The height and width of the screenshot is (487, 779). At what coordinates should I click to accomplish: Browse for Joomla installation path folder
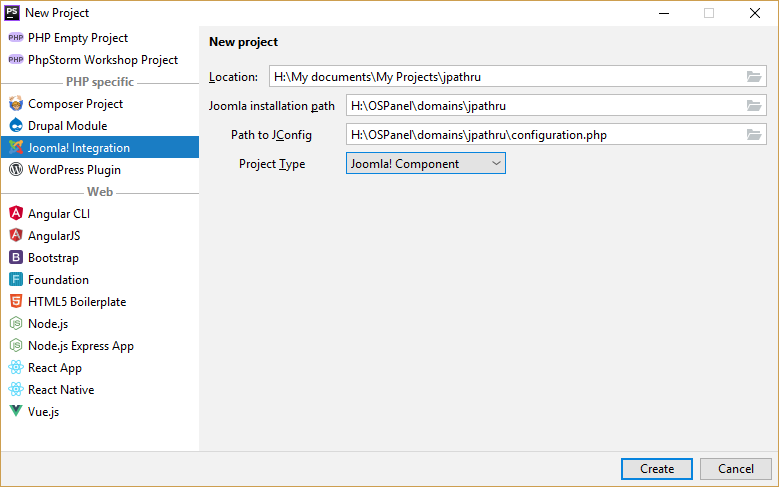[x=754, y=105]
